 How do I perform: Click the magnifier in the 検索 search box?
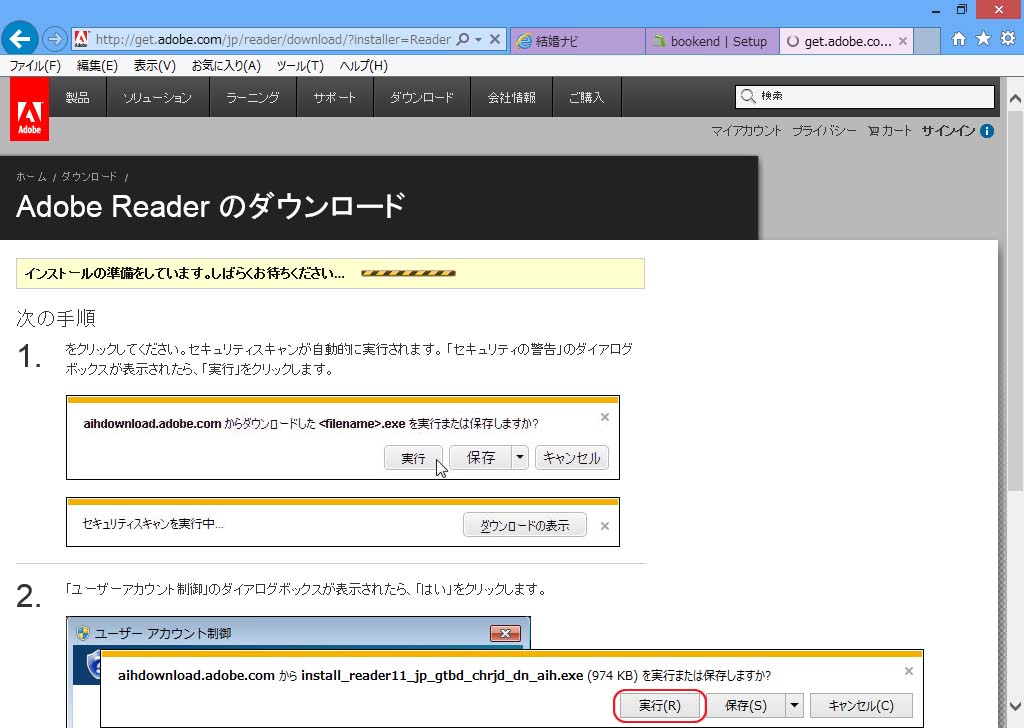tap(748, 96)
